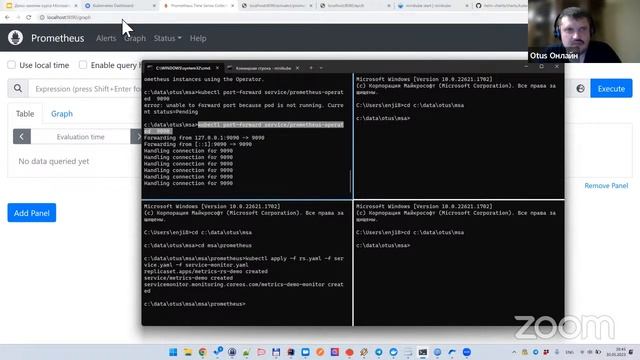Focus the bottom-left prometheus terminal pane
640x360 pixels.
247,263
